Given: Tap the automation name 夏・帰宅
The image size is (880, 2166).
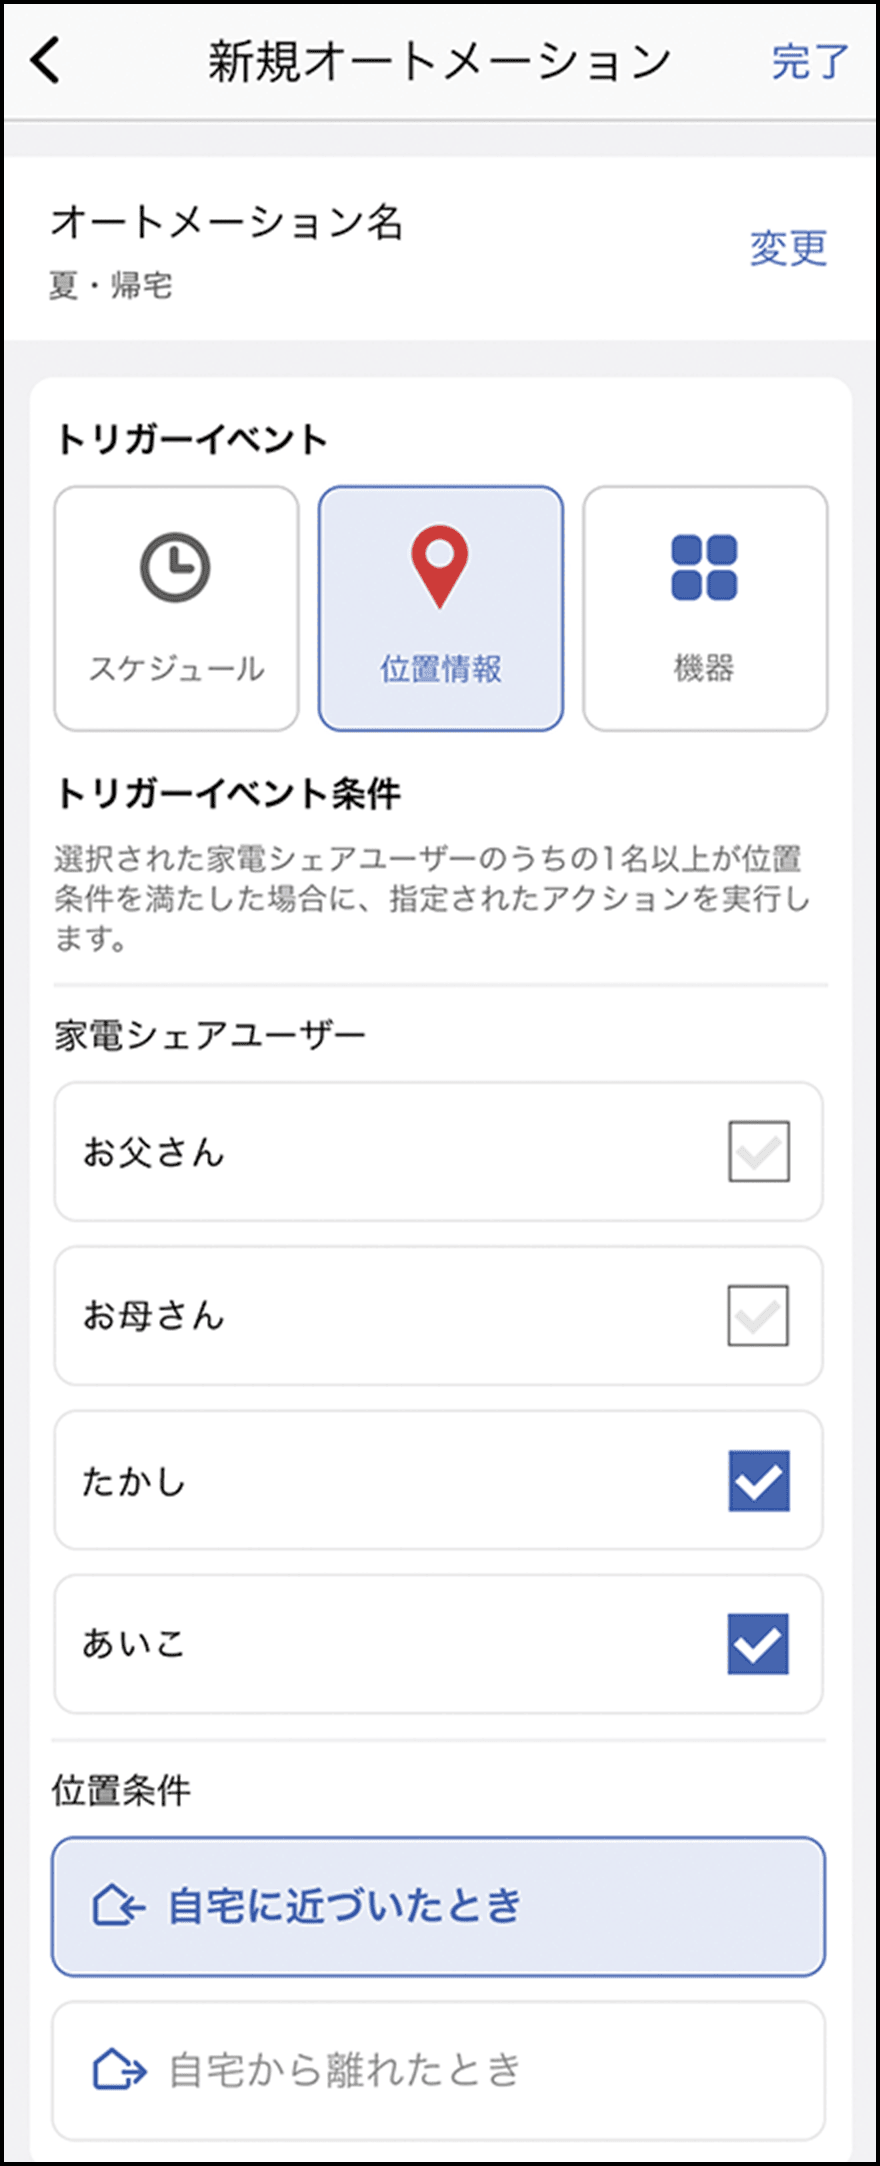Looking at the screenshot, I should click(112, 286).
